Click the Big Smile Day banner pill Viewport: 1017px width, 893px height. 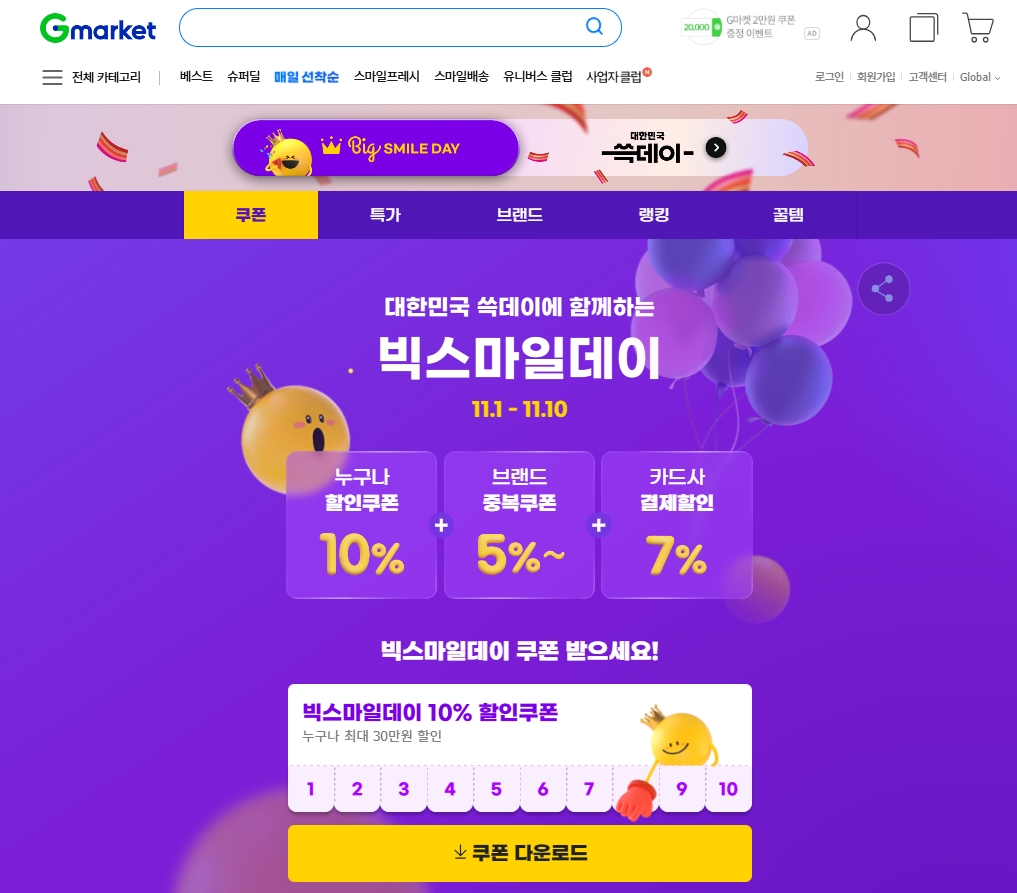376,148
